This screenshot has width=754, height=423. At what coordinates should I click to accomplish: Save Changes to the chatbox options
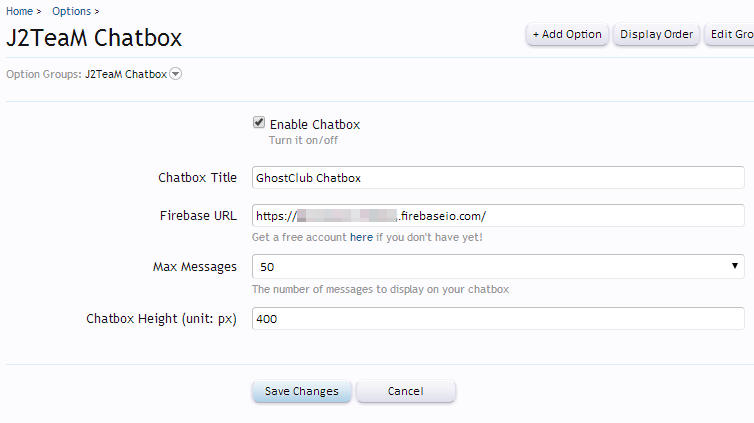click(301, 391)
